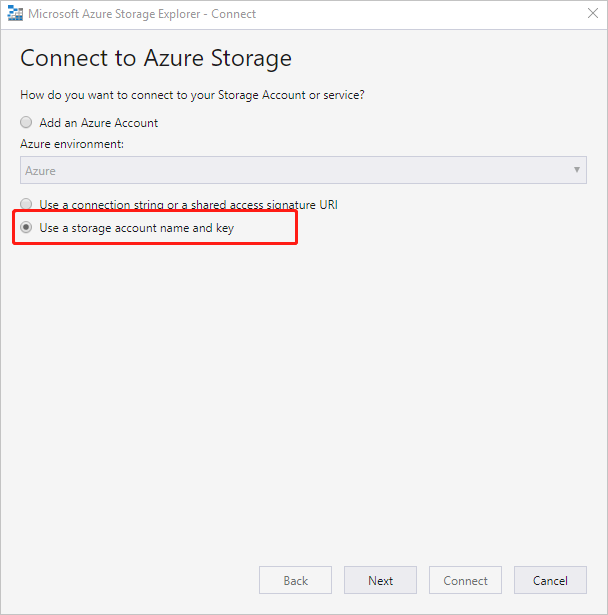The height and width of the screenshot is (615, 608).
Task: Click the window title bar text
Action: point(141,14)
